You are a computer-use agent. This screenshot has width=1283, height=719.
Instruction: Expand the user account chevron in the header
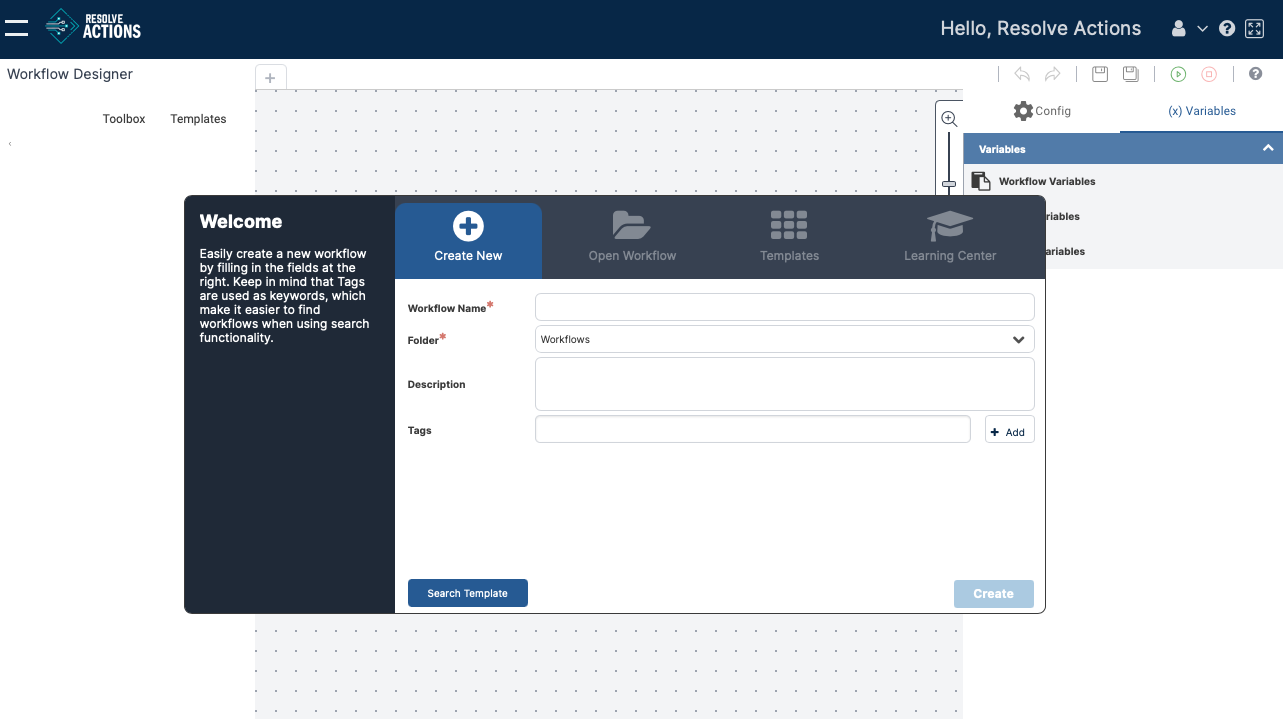1202,28
